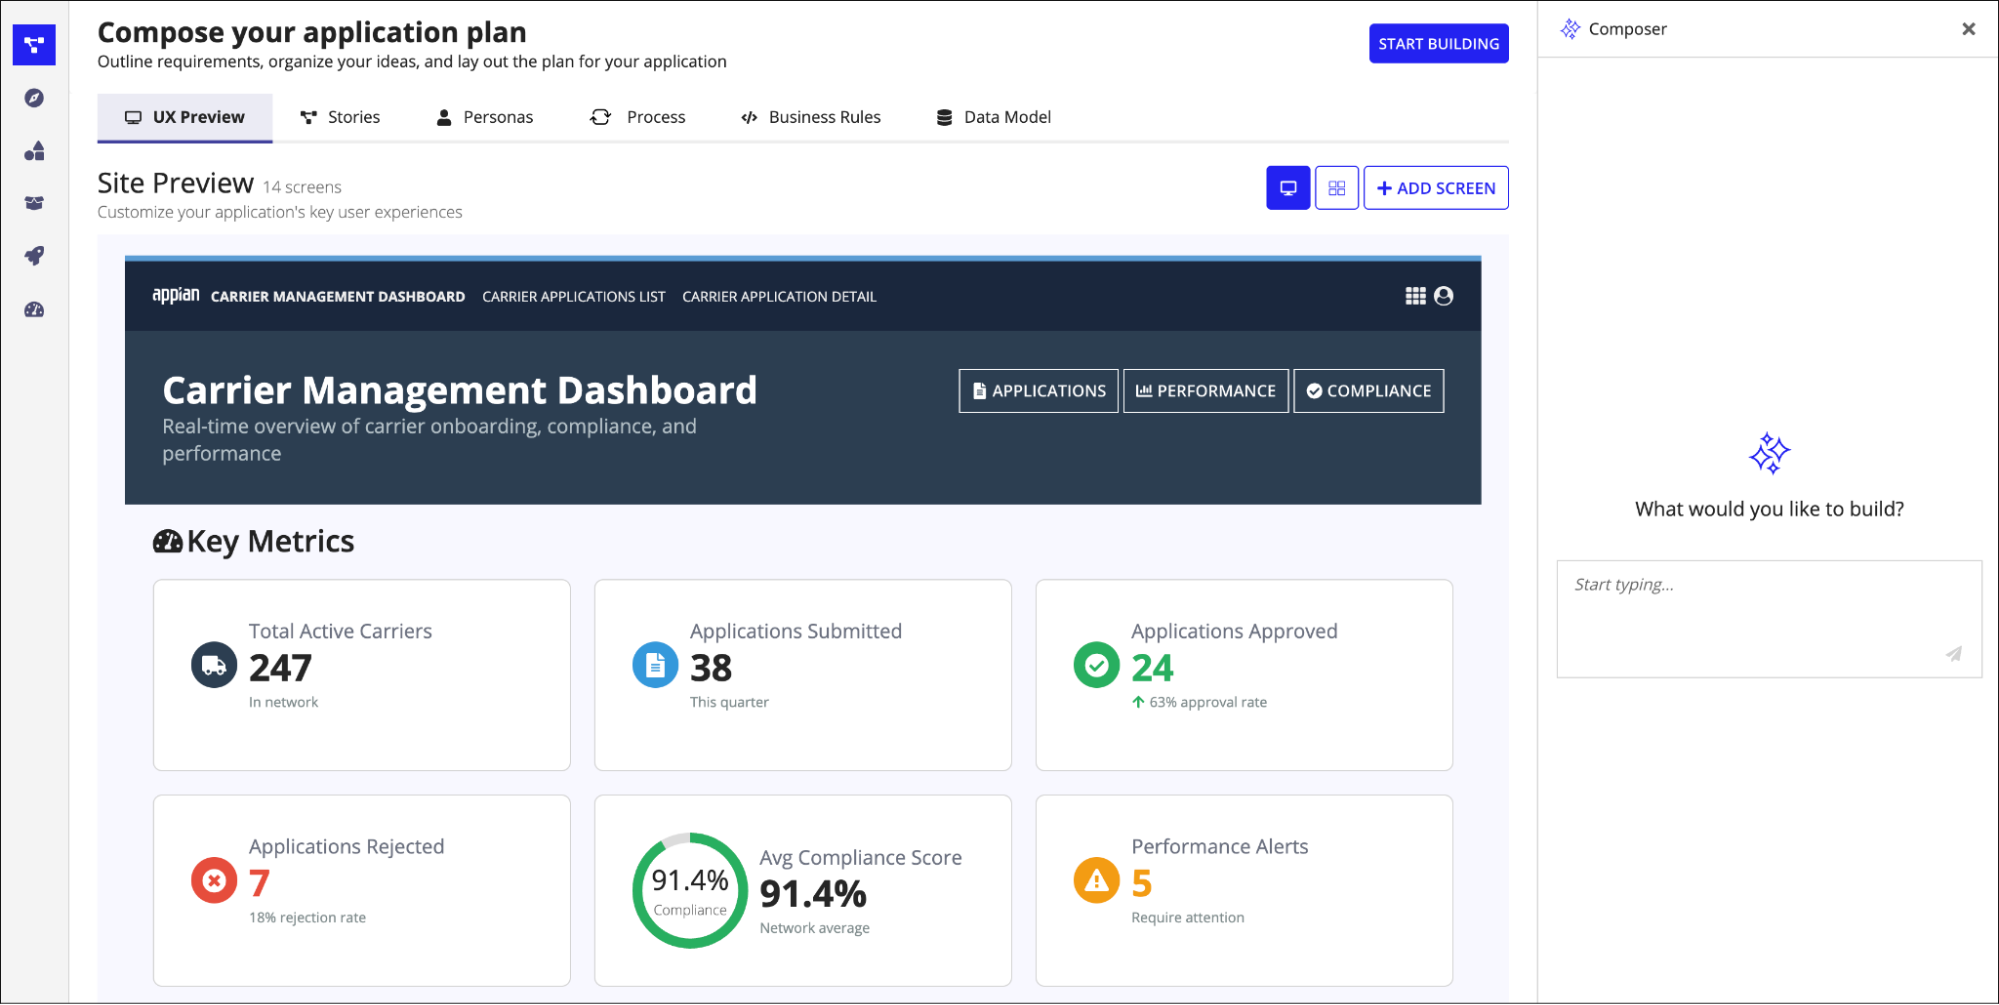
Task: Open the rocket deploy icon in sidebar
Action: (x=34, y=256)
